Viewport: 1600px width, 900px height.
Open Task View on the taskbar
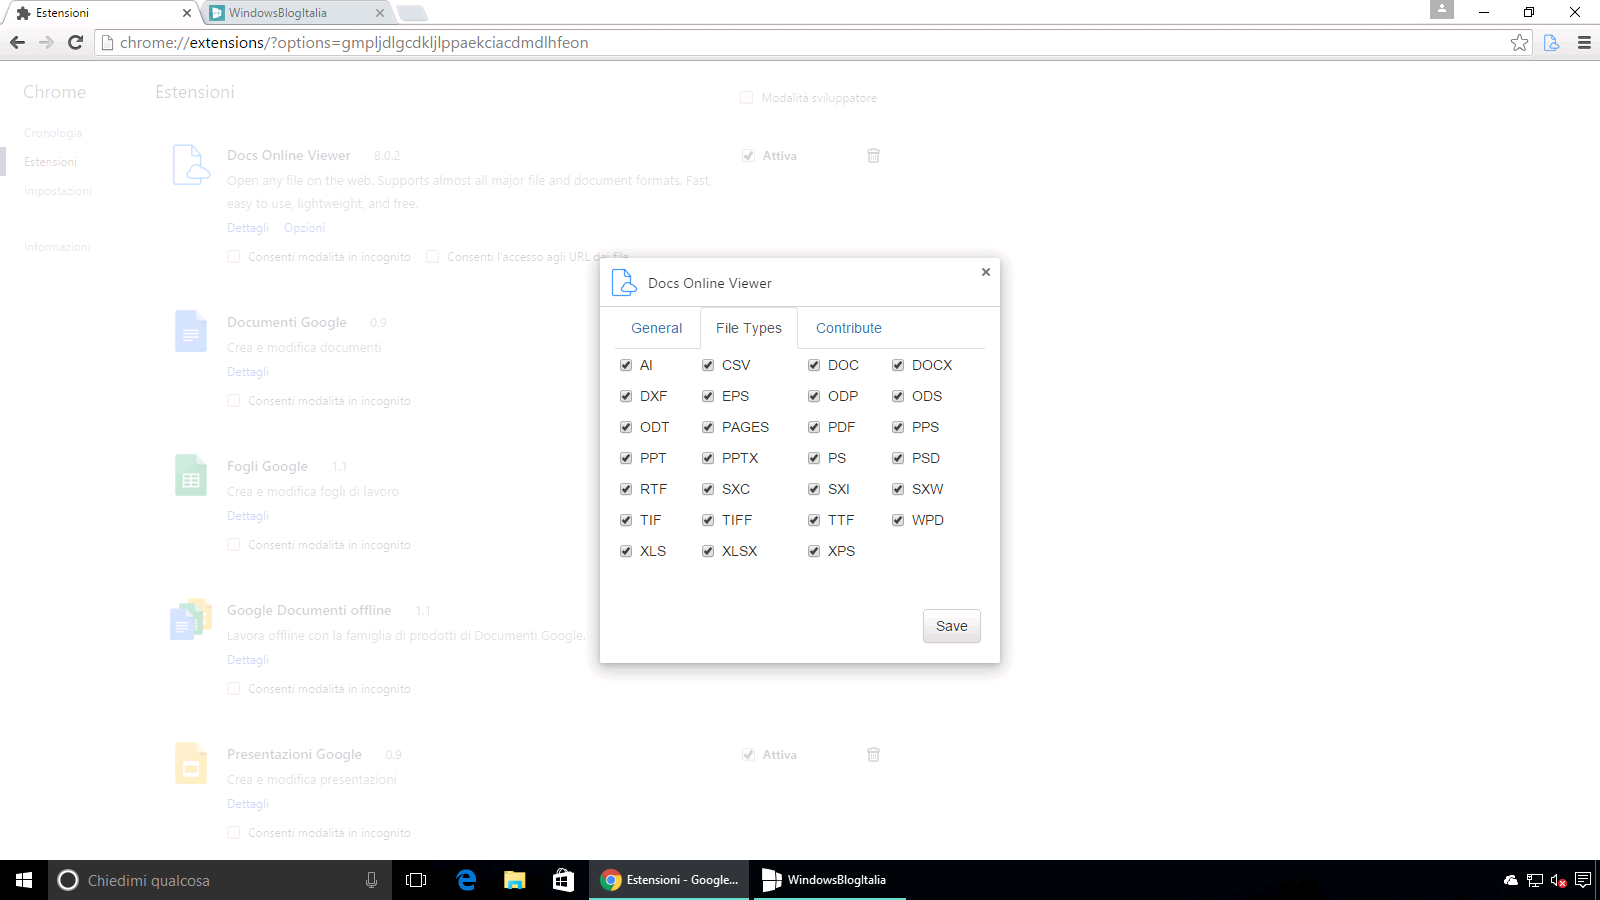pyautogui.click(x=416, y=880)
